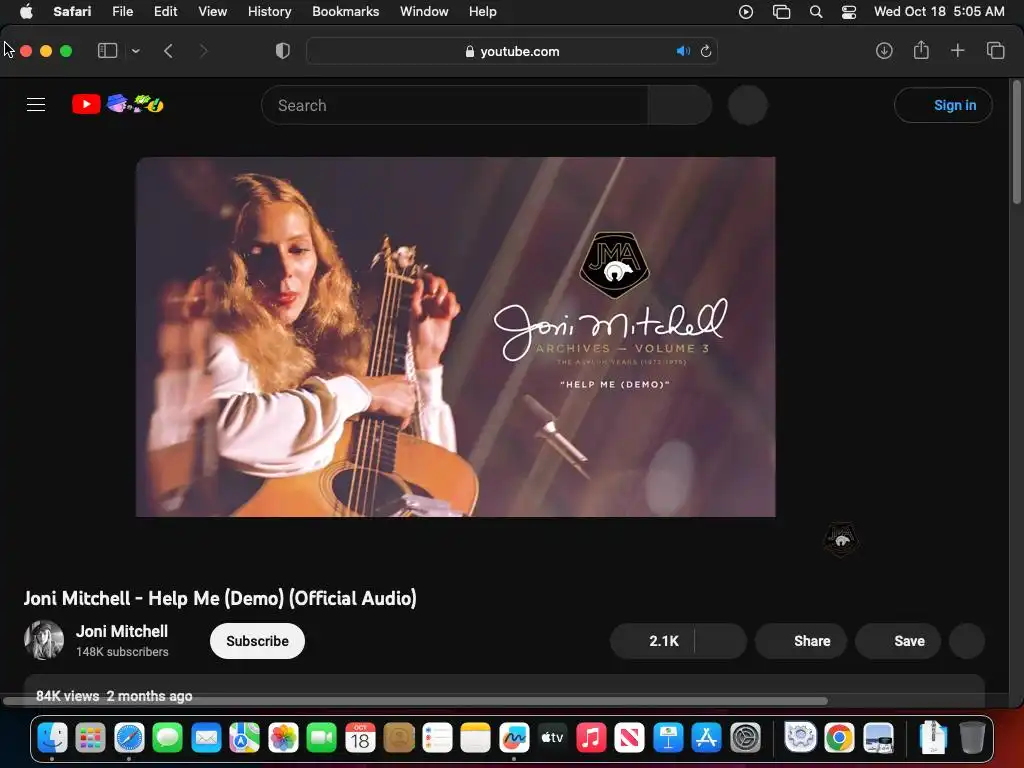Subscribe to the Joni Mitchell channel
Viewport: 1024px width, 768px height.
(257, 641)
